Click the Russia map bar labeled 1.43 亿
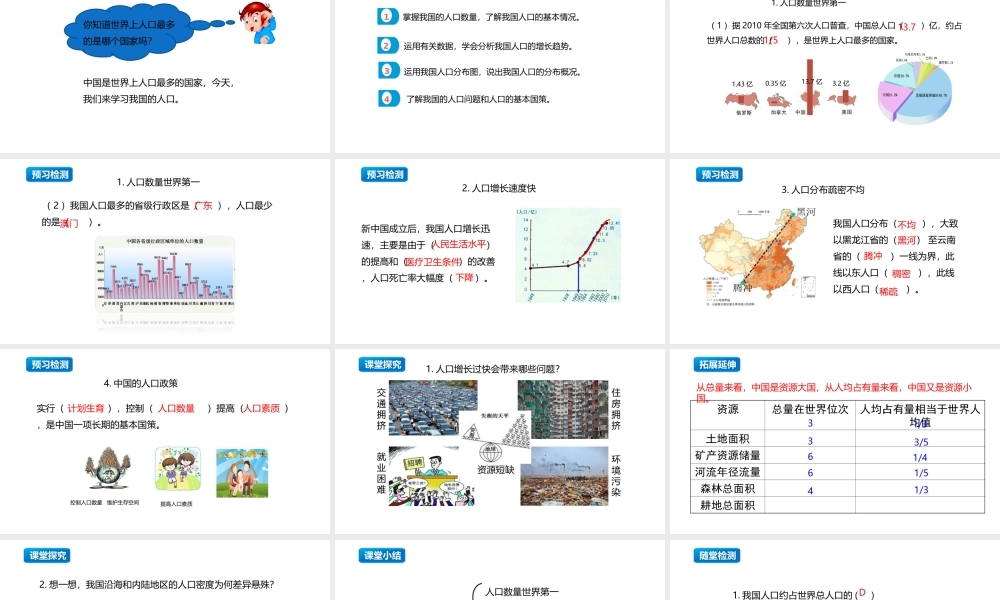This screenshot has height=600, width=1000. point(742,98)
